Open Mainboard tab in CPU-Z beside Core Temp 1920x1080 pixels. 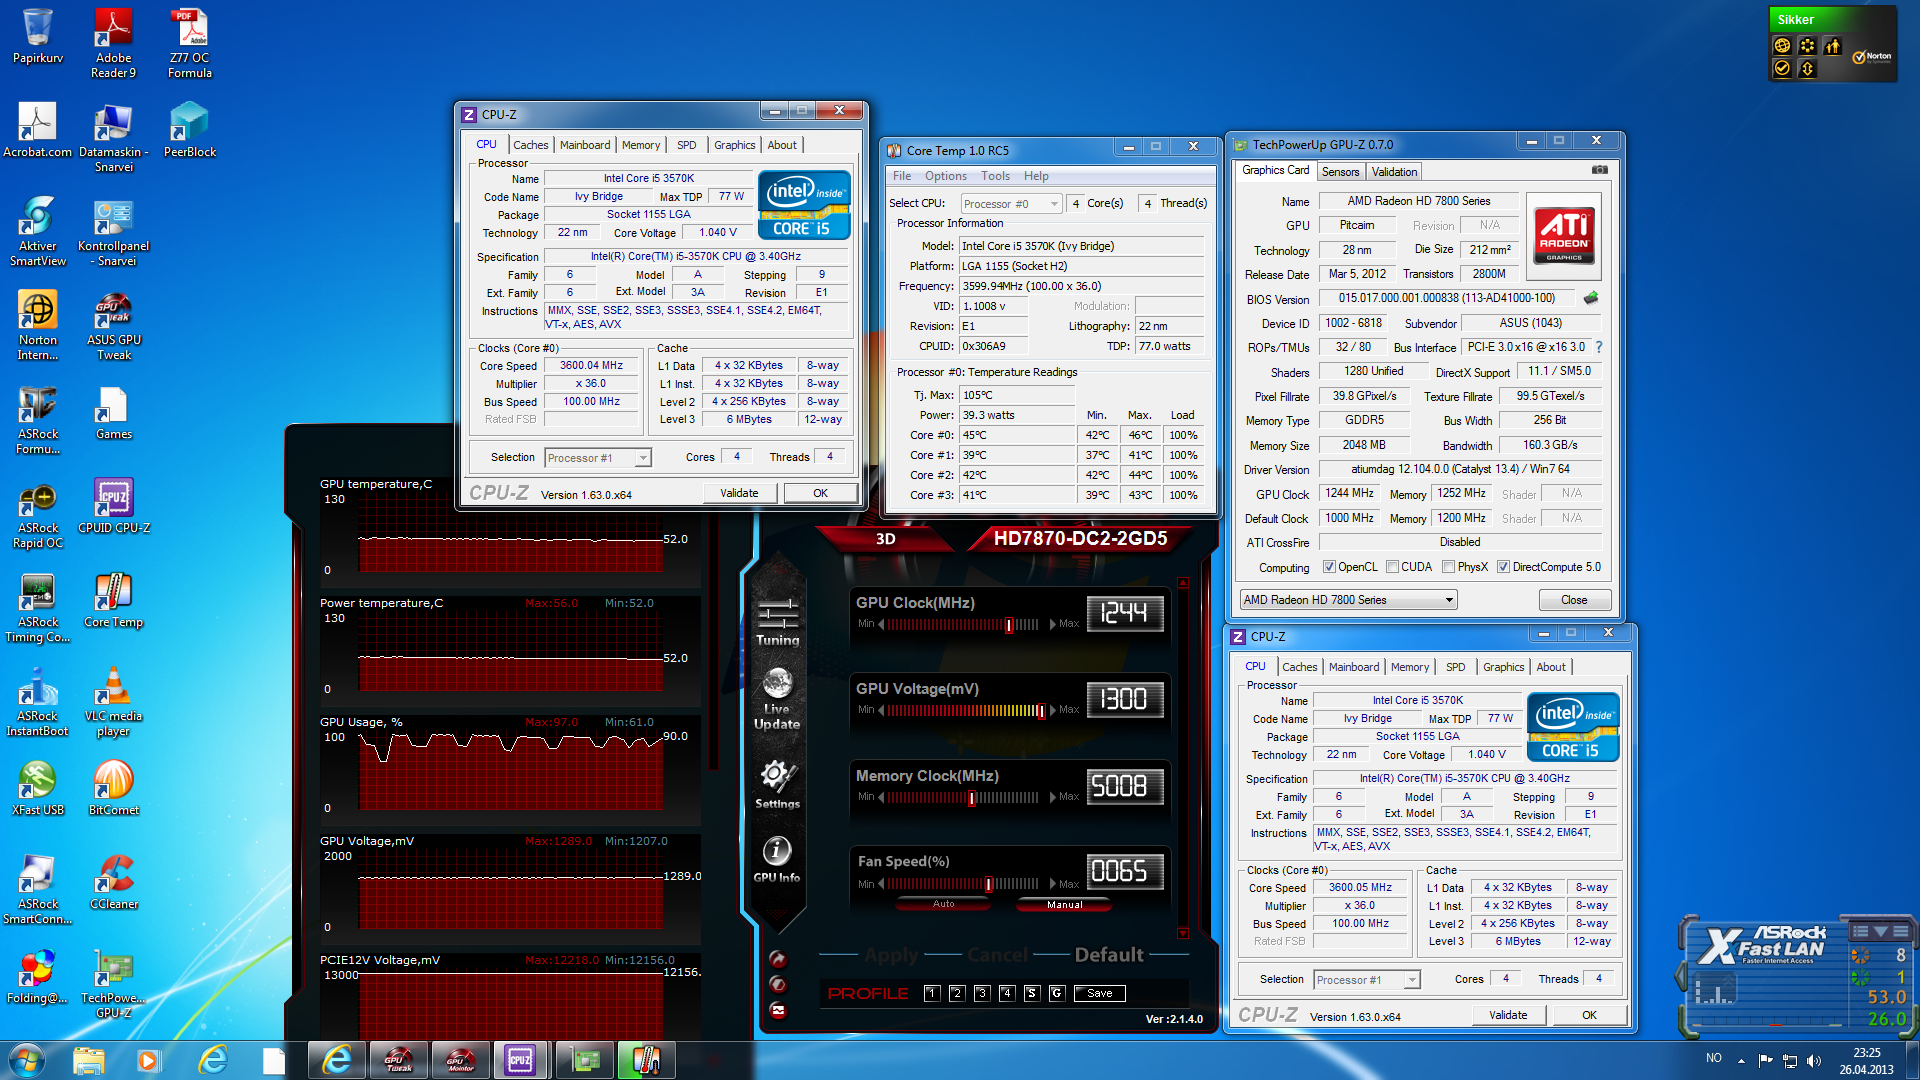(585, 145)
